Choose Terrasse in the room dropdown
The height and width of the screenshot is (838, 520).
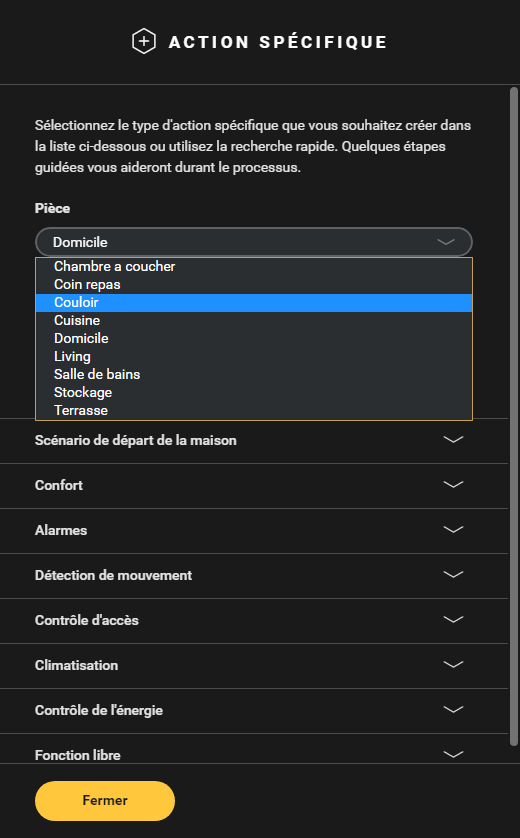tap(254, 410)
